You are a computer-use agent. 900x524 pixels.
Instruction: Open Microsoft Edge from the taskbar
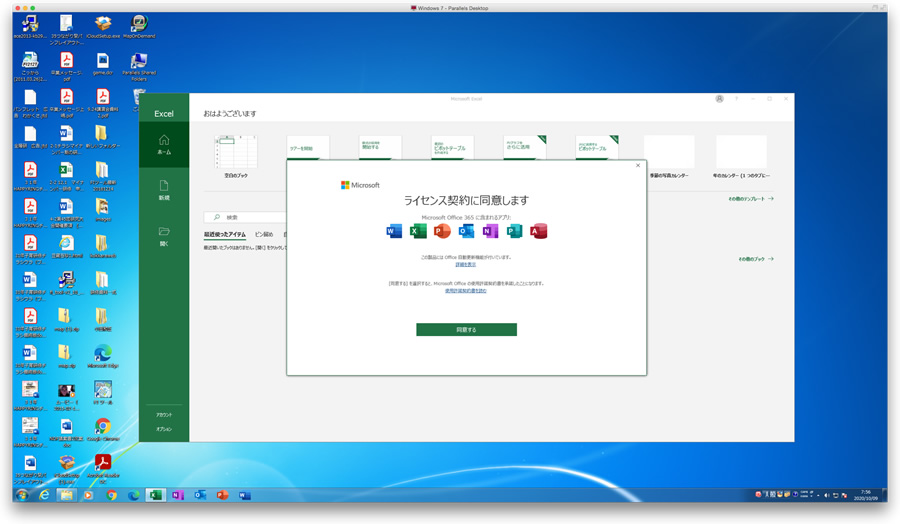tap(133, 495)
